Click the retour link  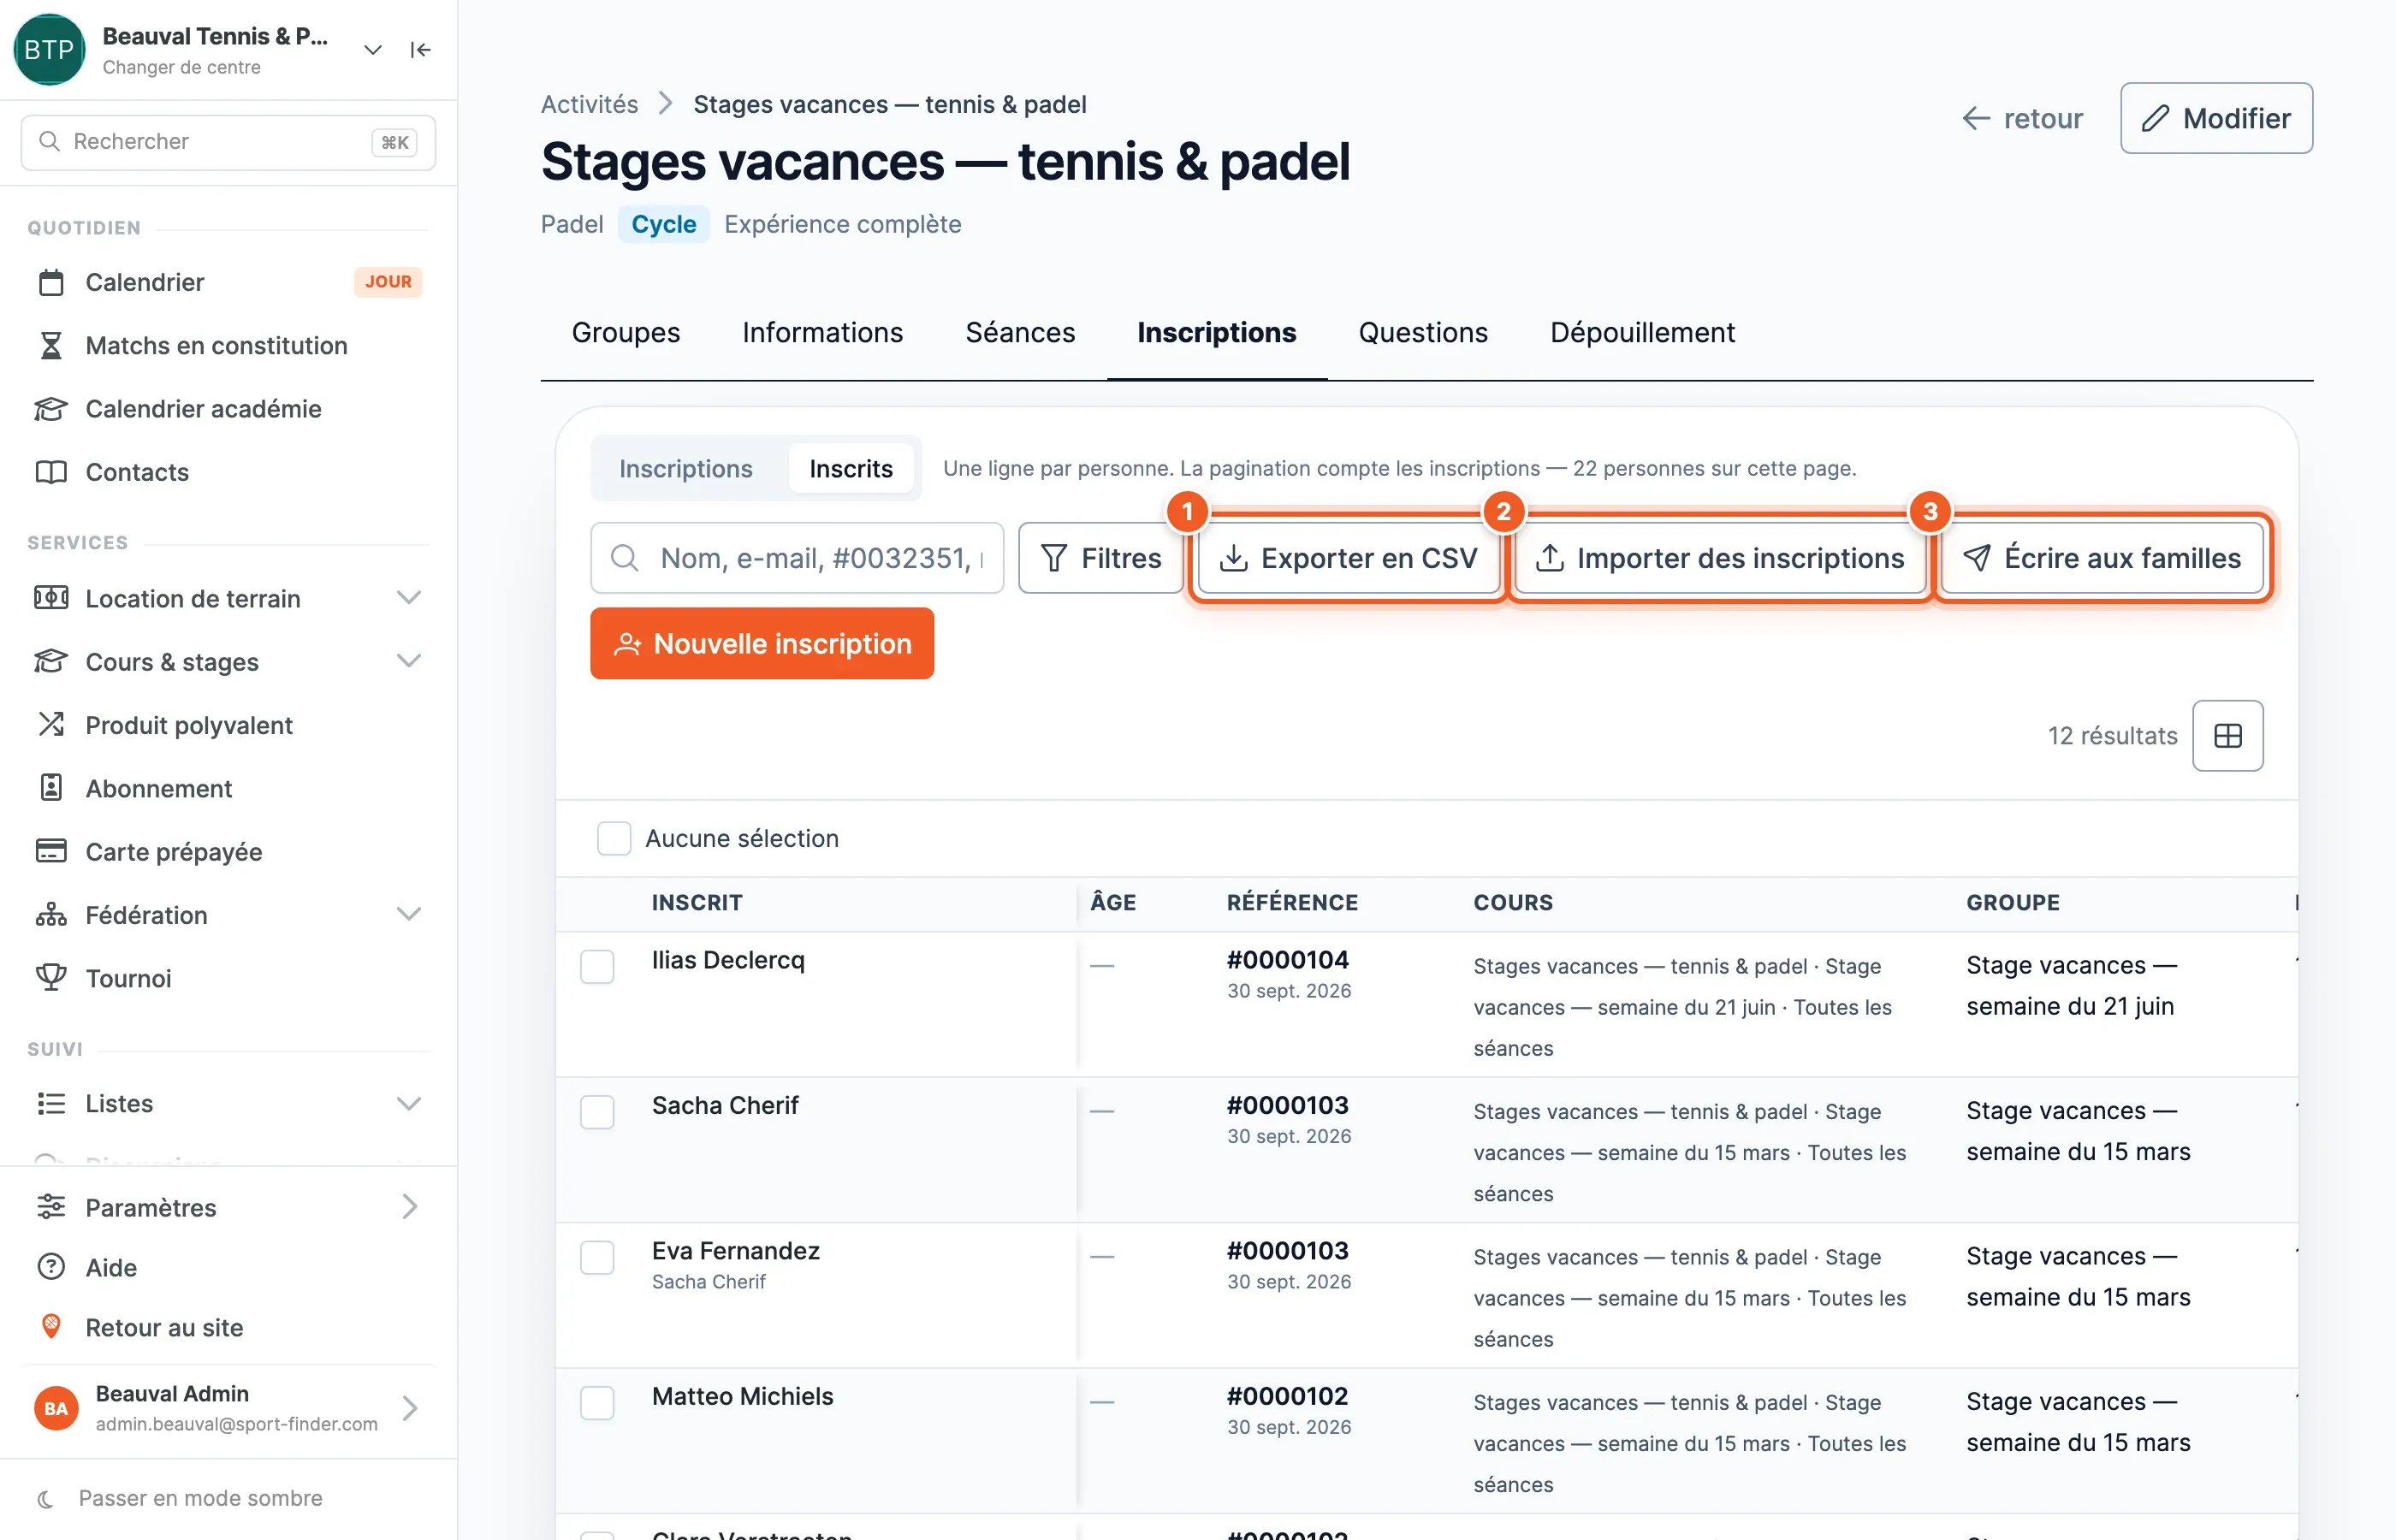[2022, 118]
